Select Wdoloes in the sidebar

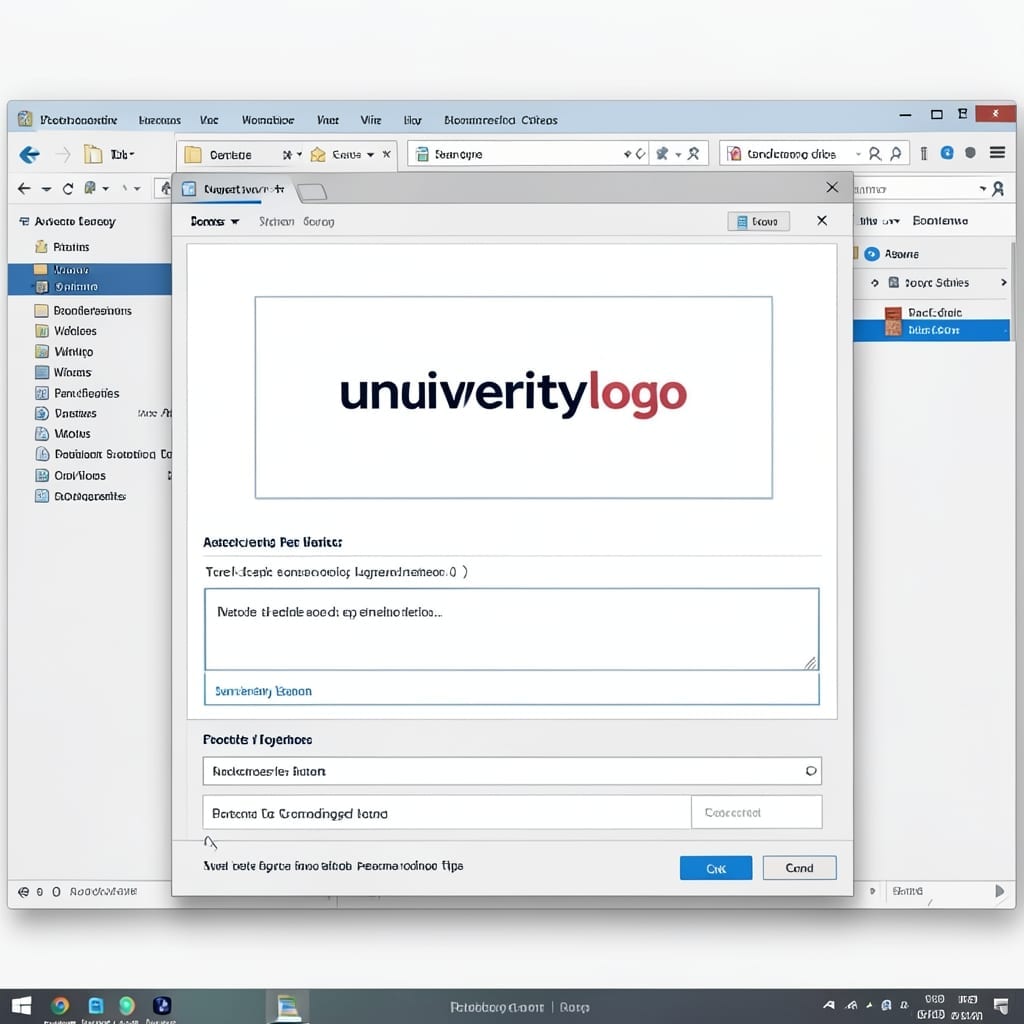click(75, 331)
